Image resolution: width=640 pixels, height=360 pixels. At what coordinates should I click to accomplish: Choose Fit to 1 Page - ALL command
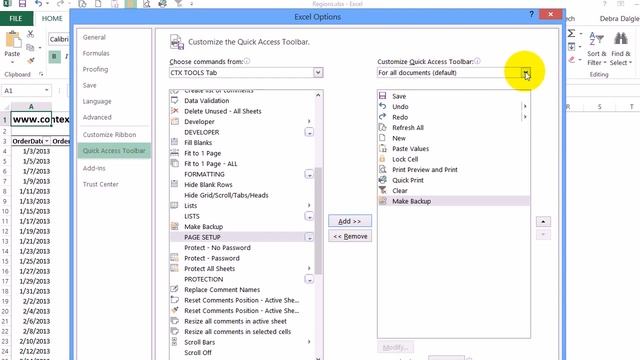[242, 164]
